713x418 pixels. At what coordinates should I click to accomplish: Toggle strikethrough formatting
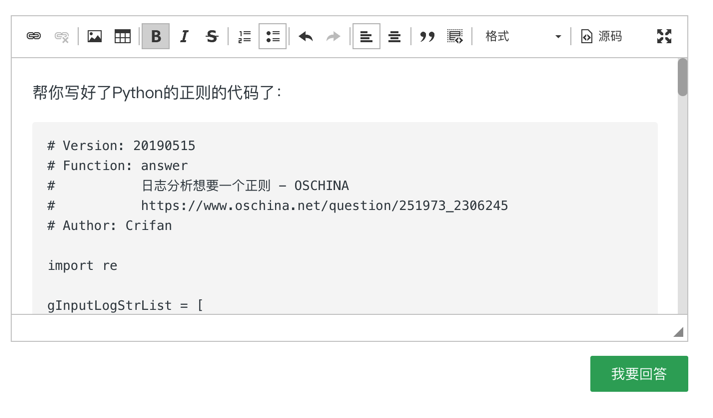[x=212, y=37]
